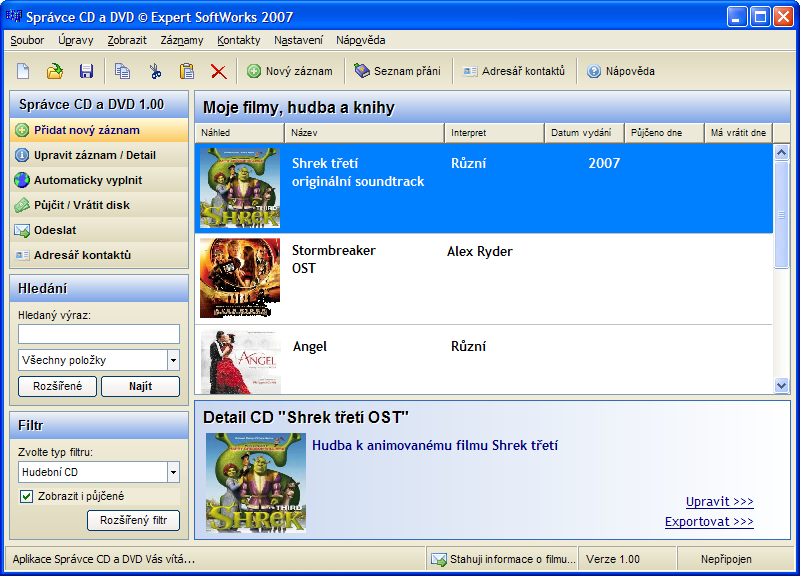The height and width of the screenshot is (576, 800).
Task: Click the Najít button
Action: click(x=140, y=386)
